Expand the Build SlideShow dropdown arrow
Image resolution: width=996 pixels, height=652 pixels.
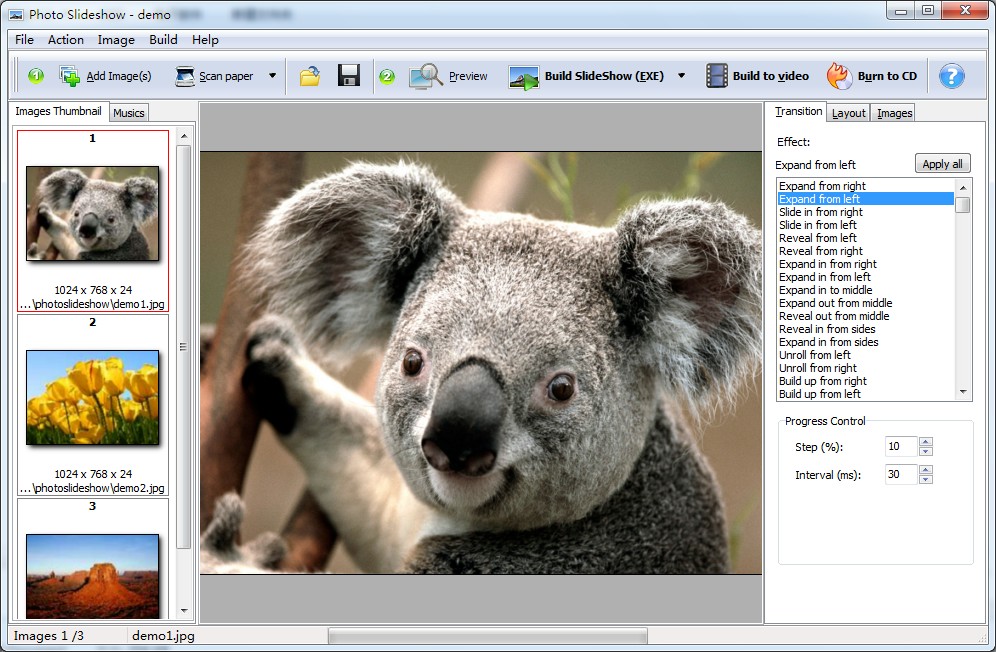click(x=682, y=76)
